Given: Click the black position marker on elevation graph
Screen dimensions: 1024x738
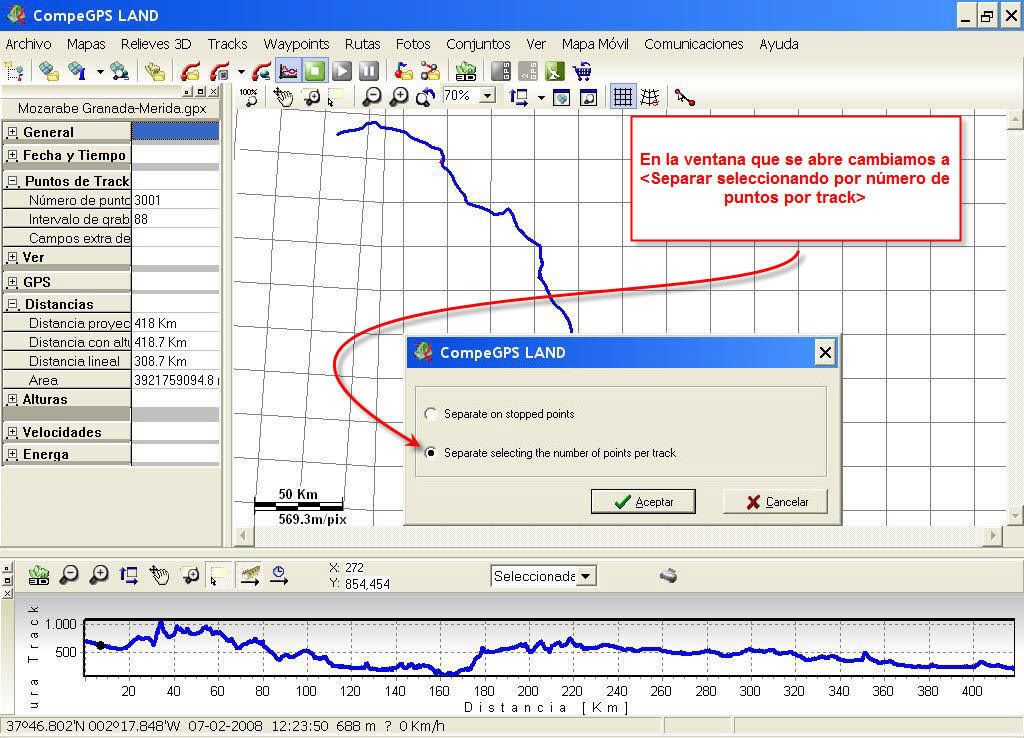Looking at the screenshot, I should (x=100, y=645).
